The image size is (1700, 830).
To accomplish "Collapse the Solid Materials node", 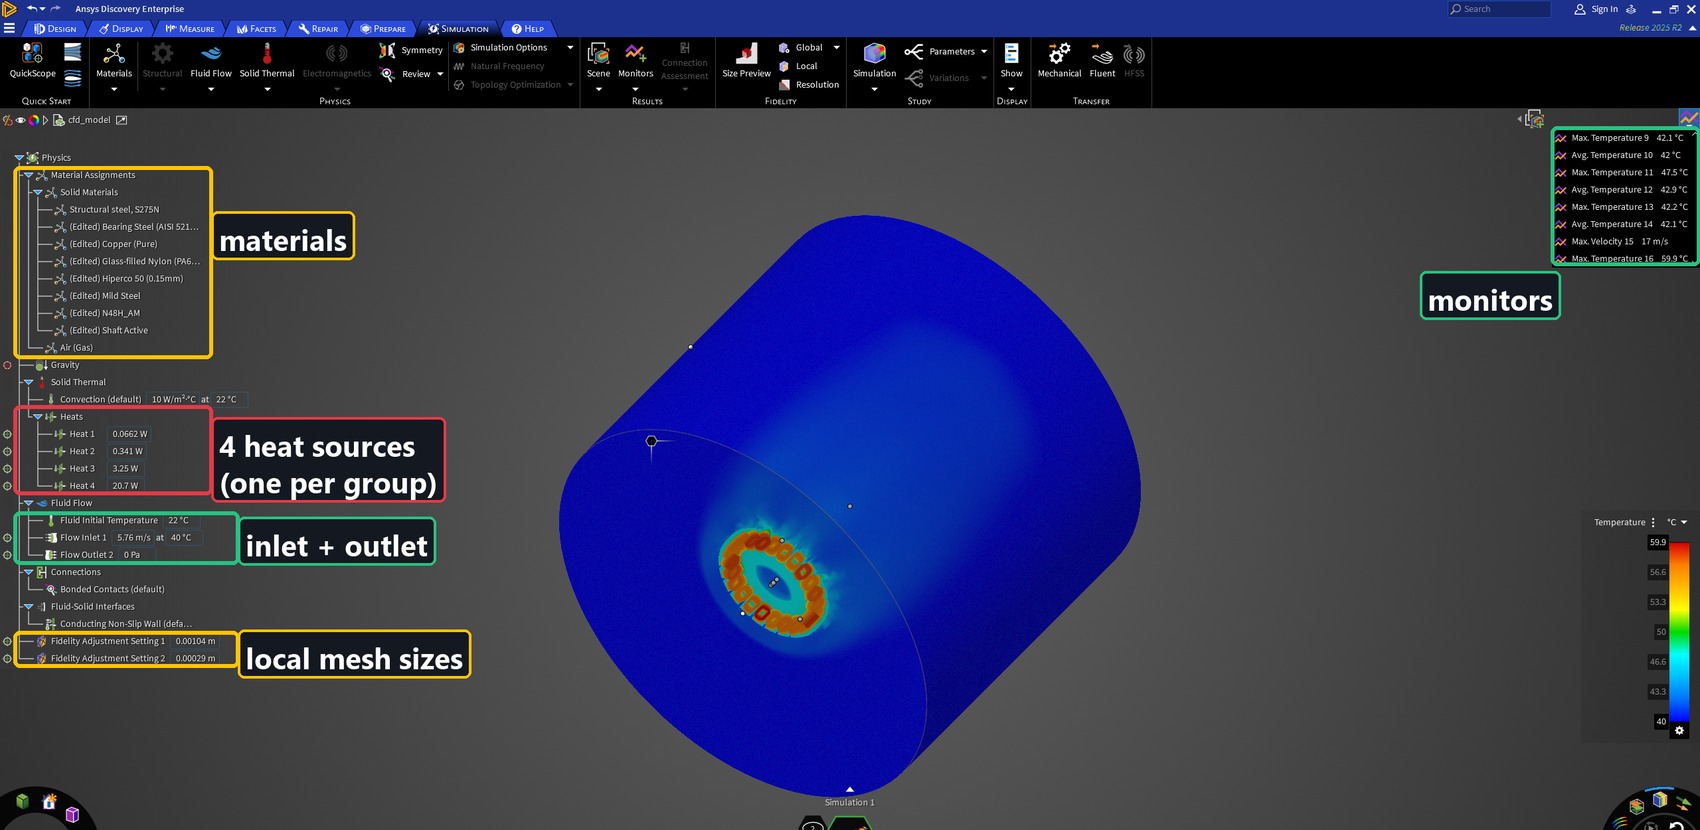I will click(38, 192).
